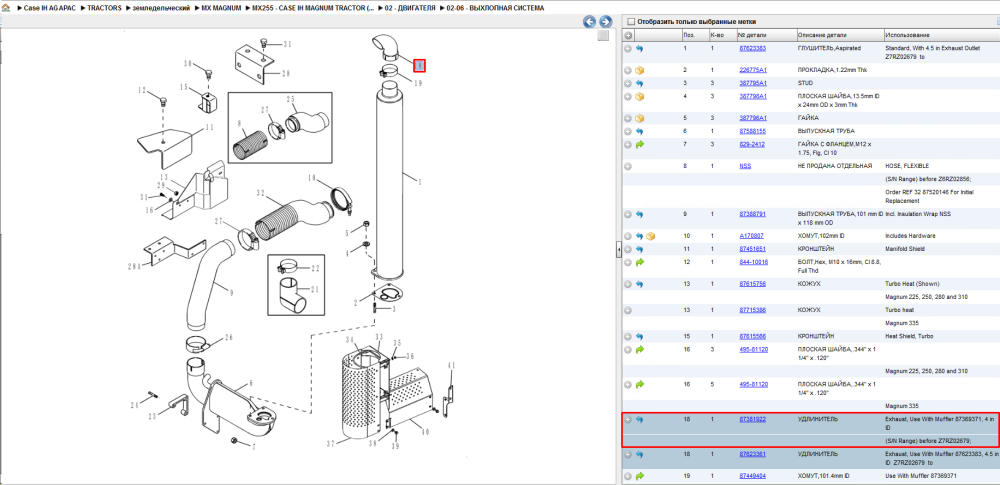
Task: Click blue arrow icon for part 87615566
Action: pyautogui.click(x=640, y=336)
